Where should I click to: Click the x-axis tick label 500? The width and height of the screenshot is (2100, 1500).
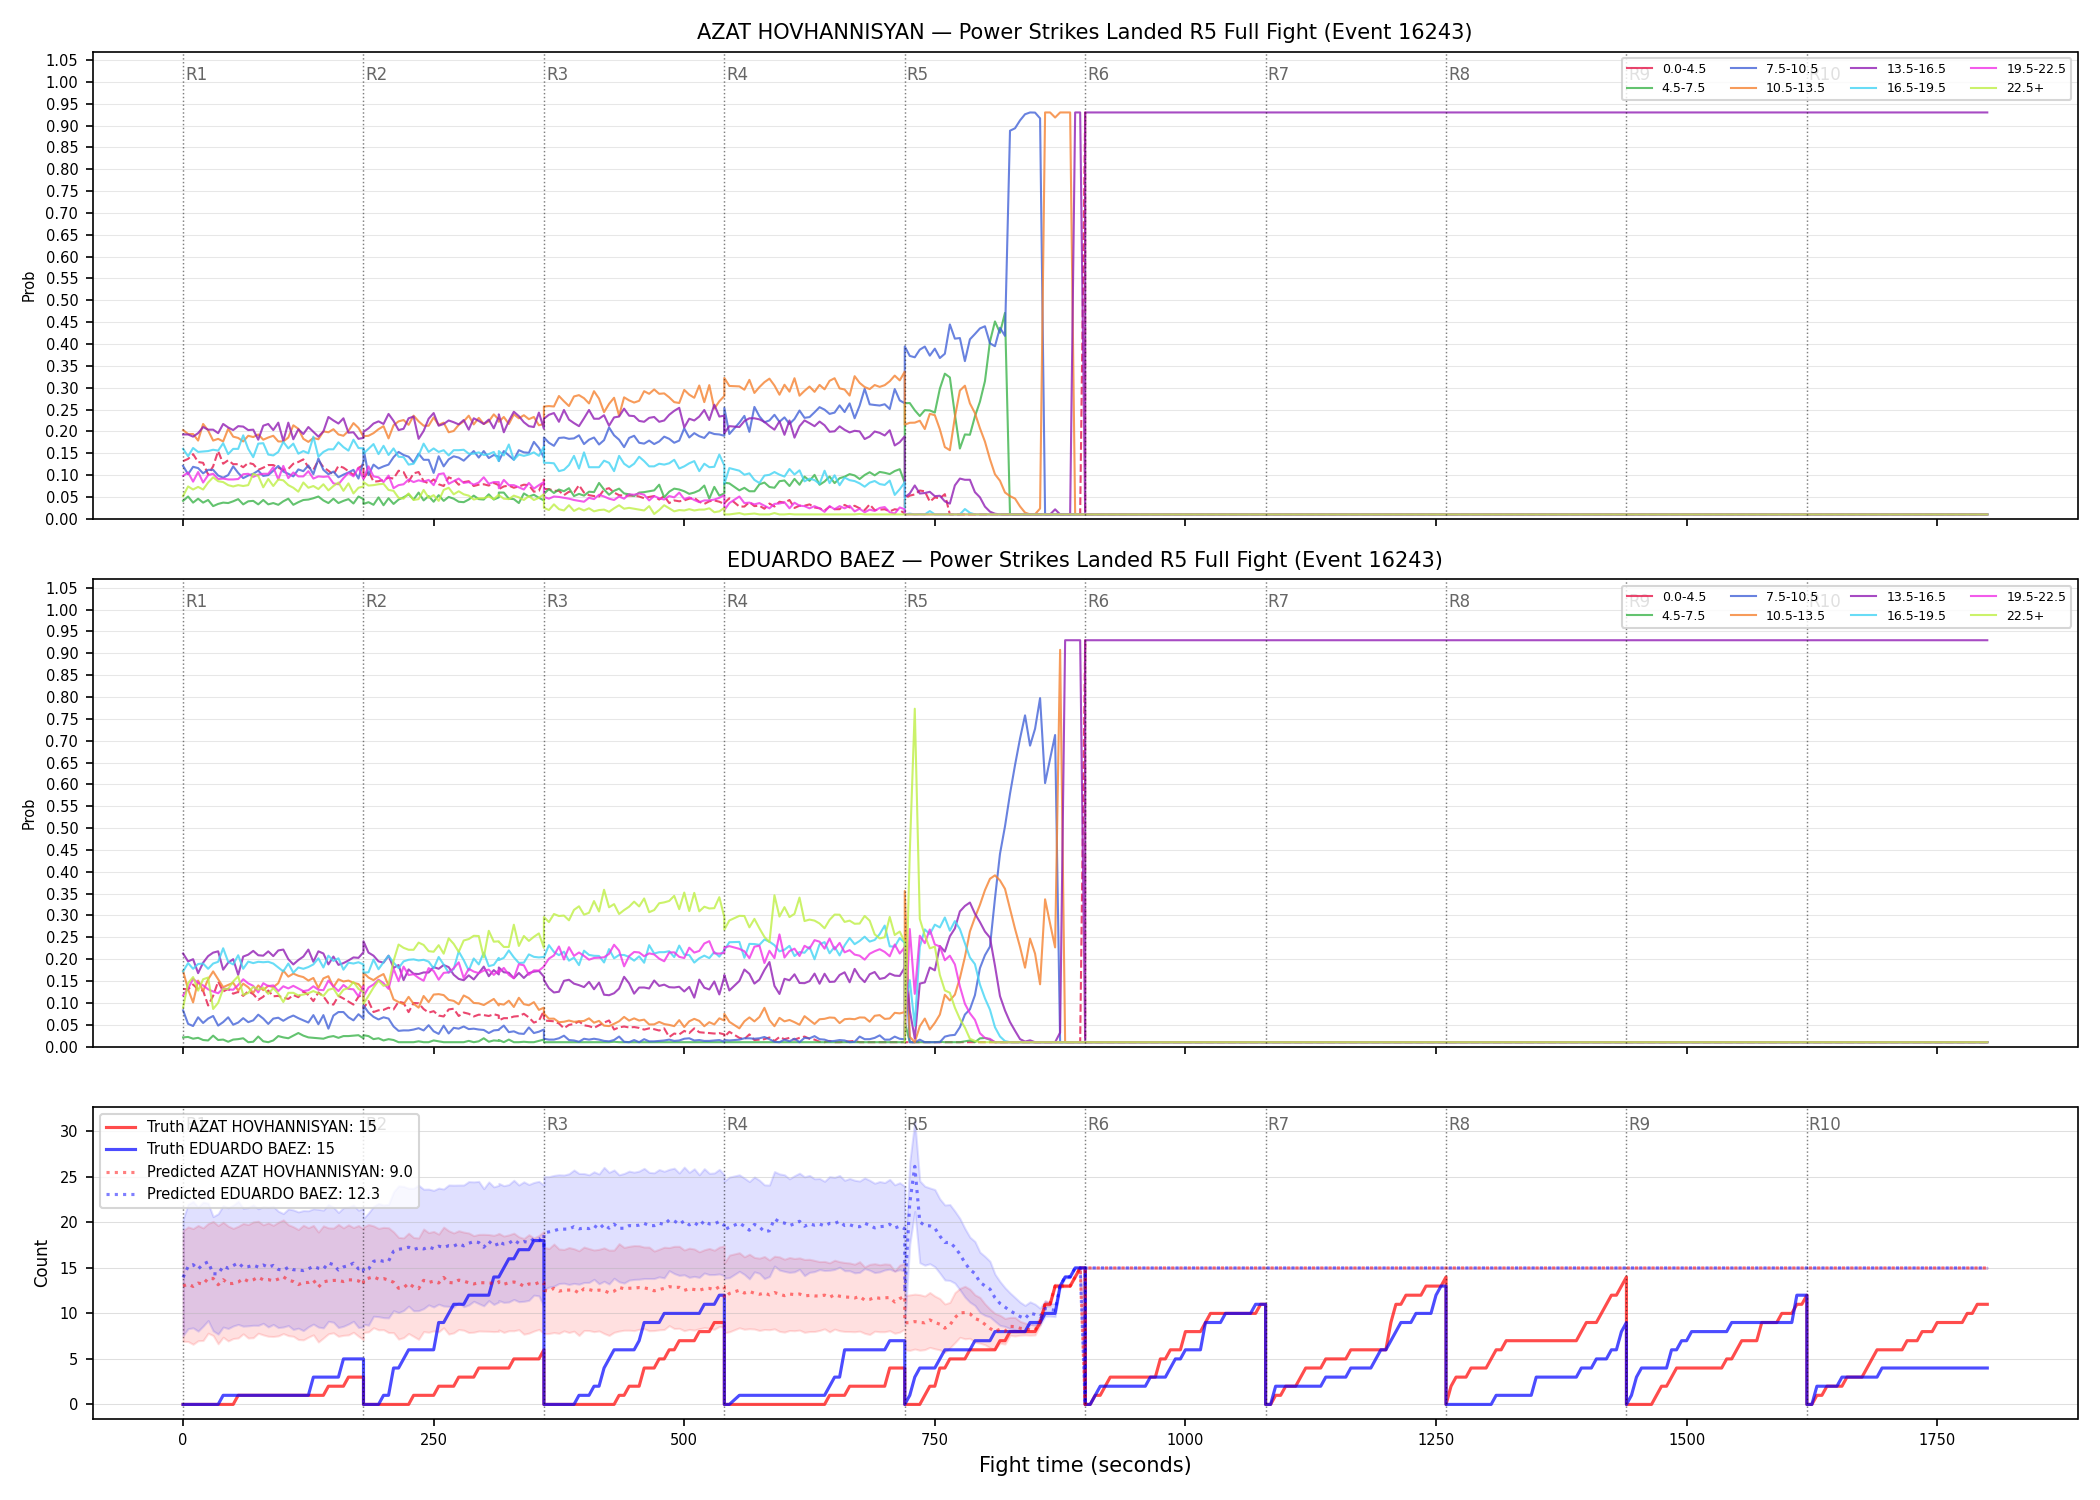684,1440
